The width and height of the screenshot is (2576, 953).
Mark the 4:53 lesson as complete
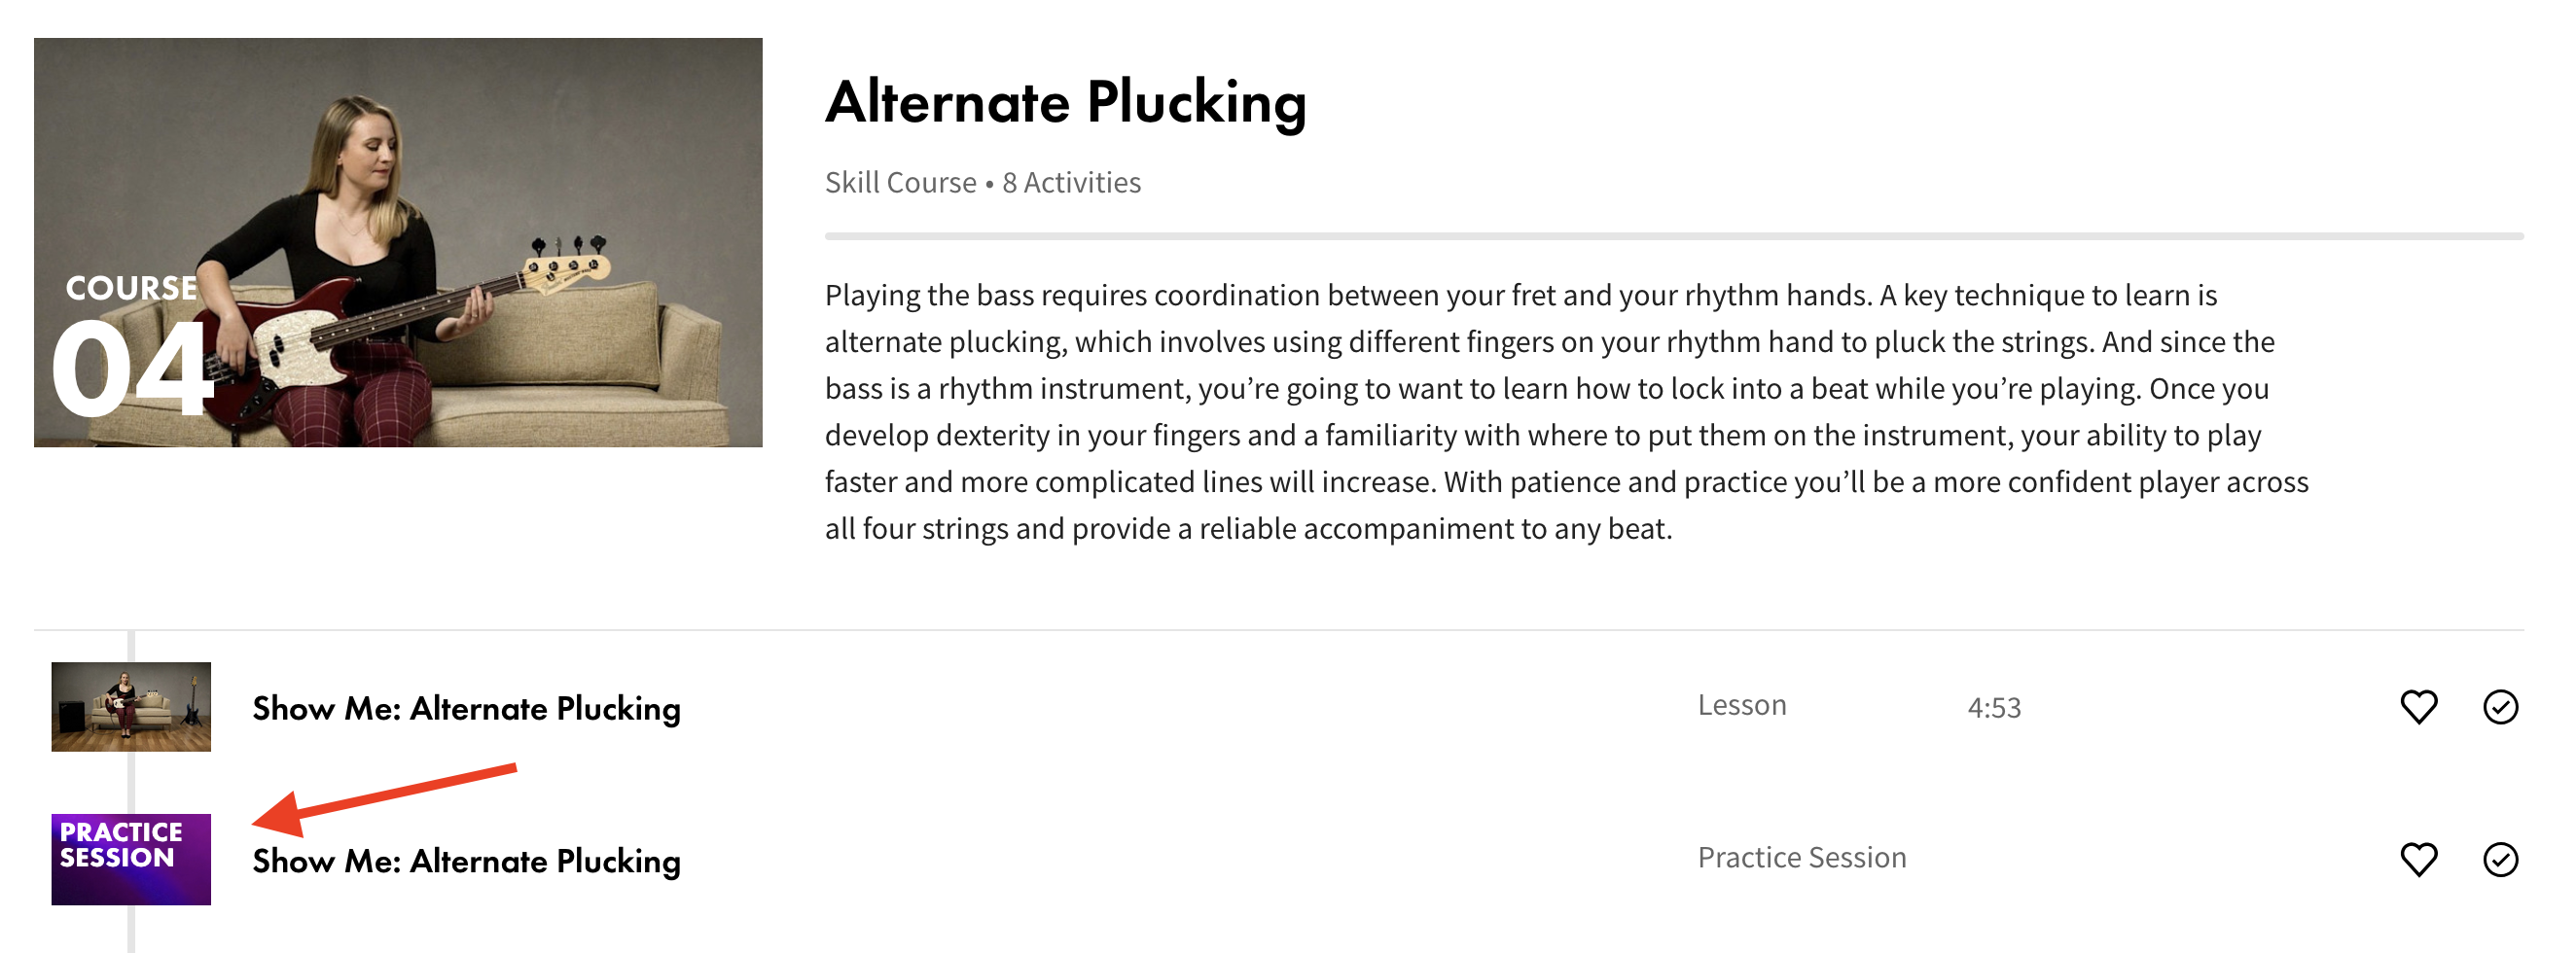[2500, 707]
